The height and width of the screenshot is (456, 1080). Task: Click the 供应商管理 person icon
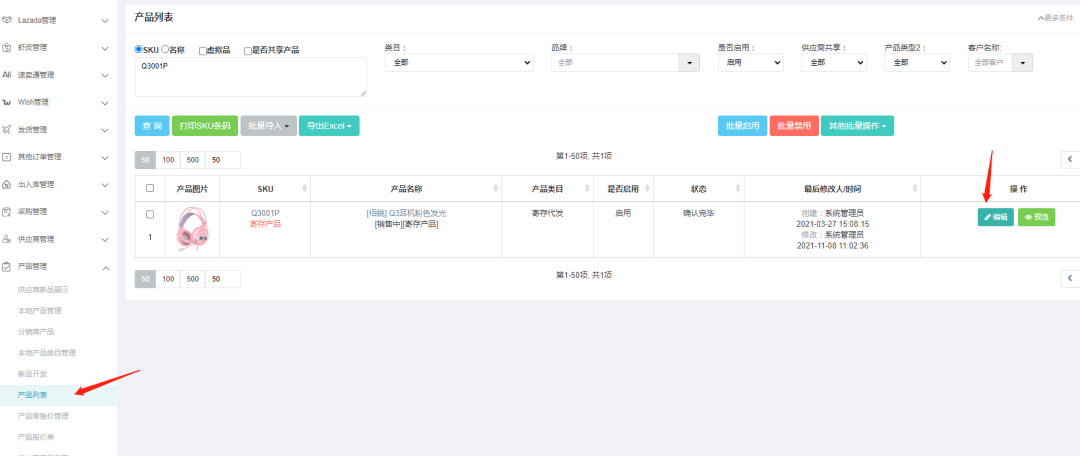(x=7, y=239)
